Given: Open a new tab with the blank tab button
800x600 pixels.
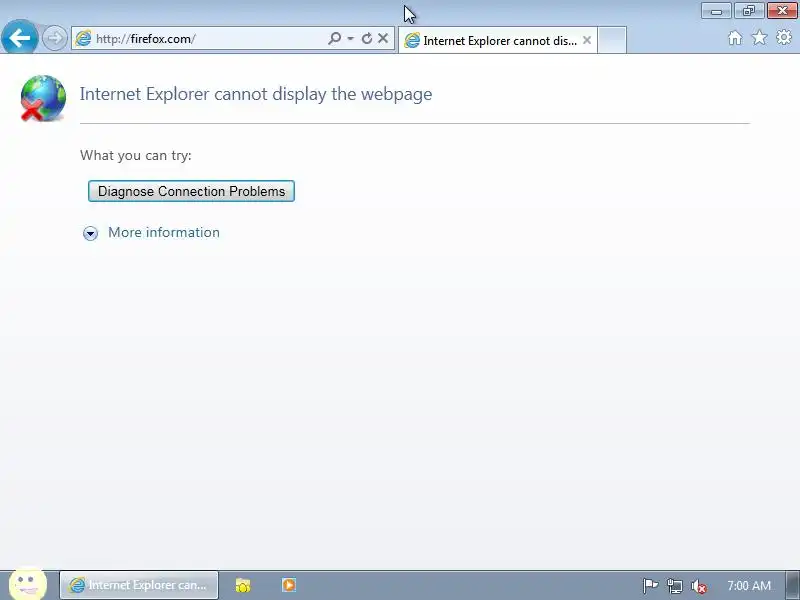Looking at the screenshot, I should (612, 40).
